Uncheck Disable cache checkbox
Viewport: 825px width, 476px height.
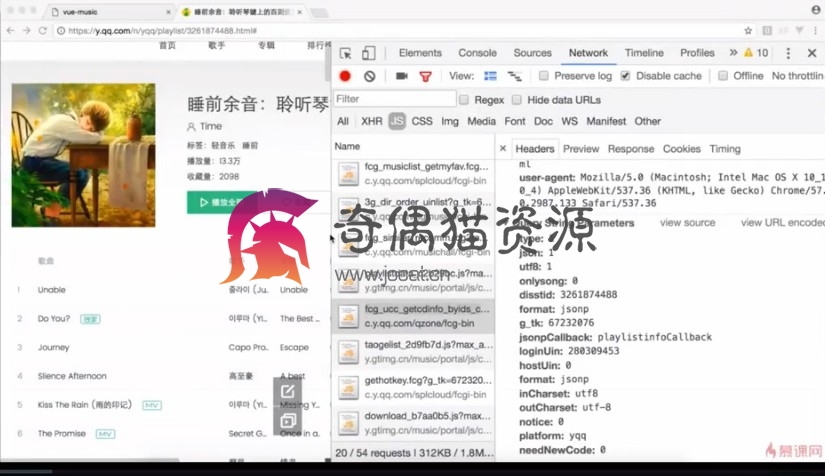(625, 76)
